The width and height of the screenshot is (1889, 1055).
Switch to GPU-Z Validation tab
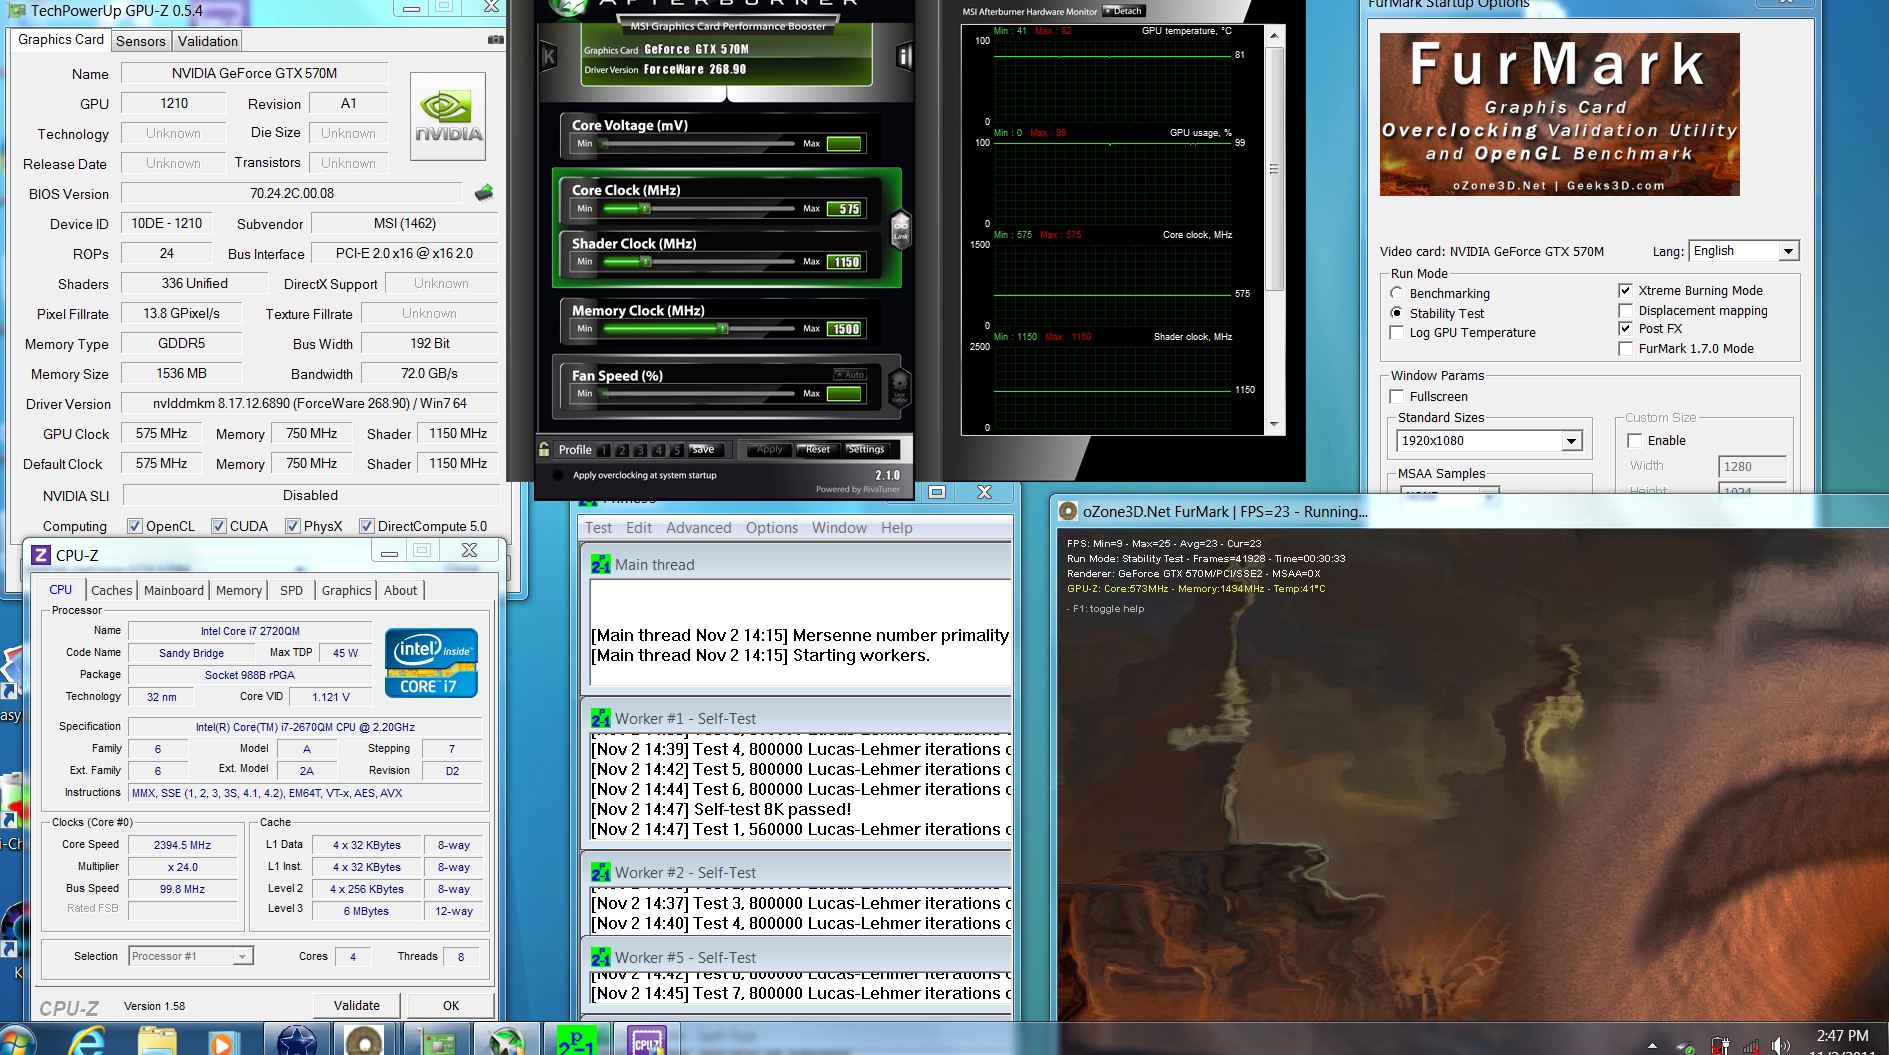pos(208,41)
